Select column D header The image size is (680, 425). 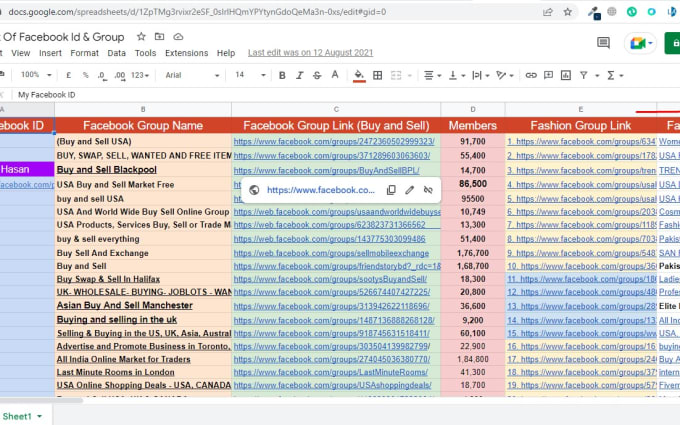(x=473, y=110)
